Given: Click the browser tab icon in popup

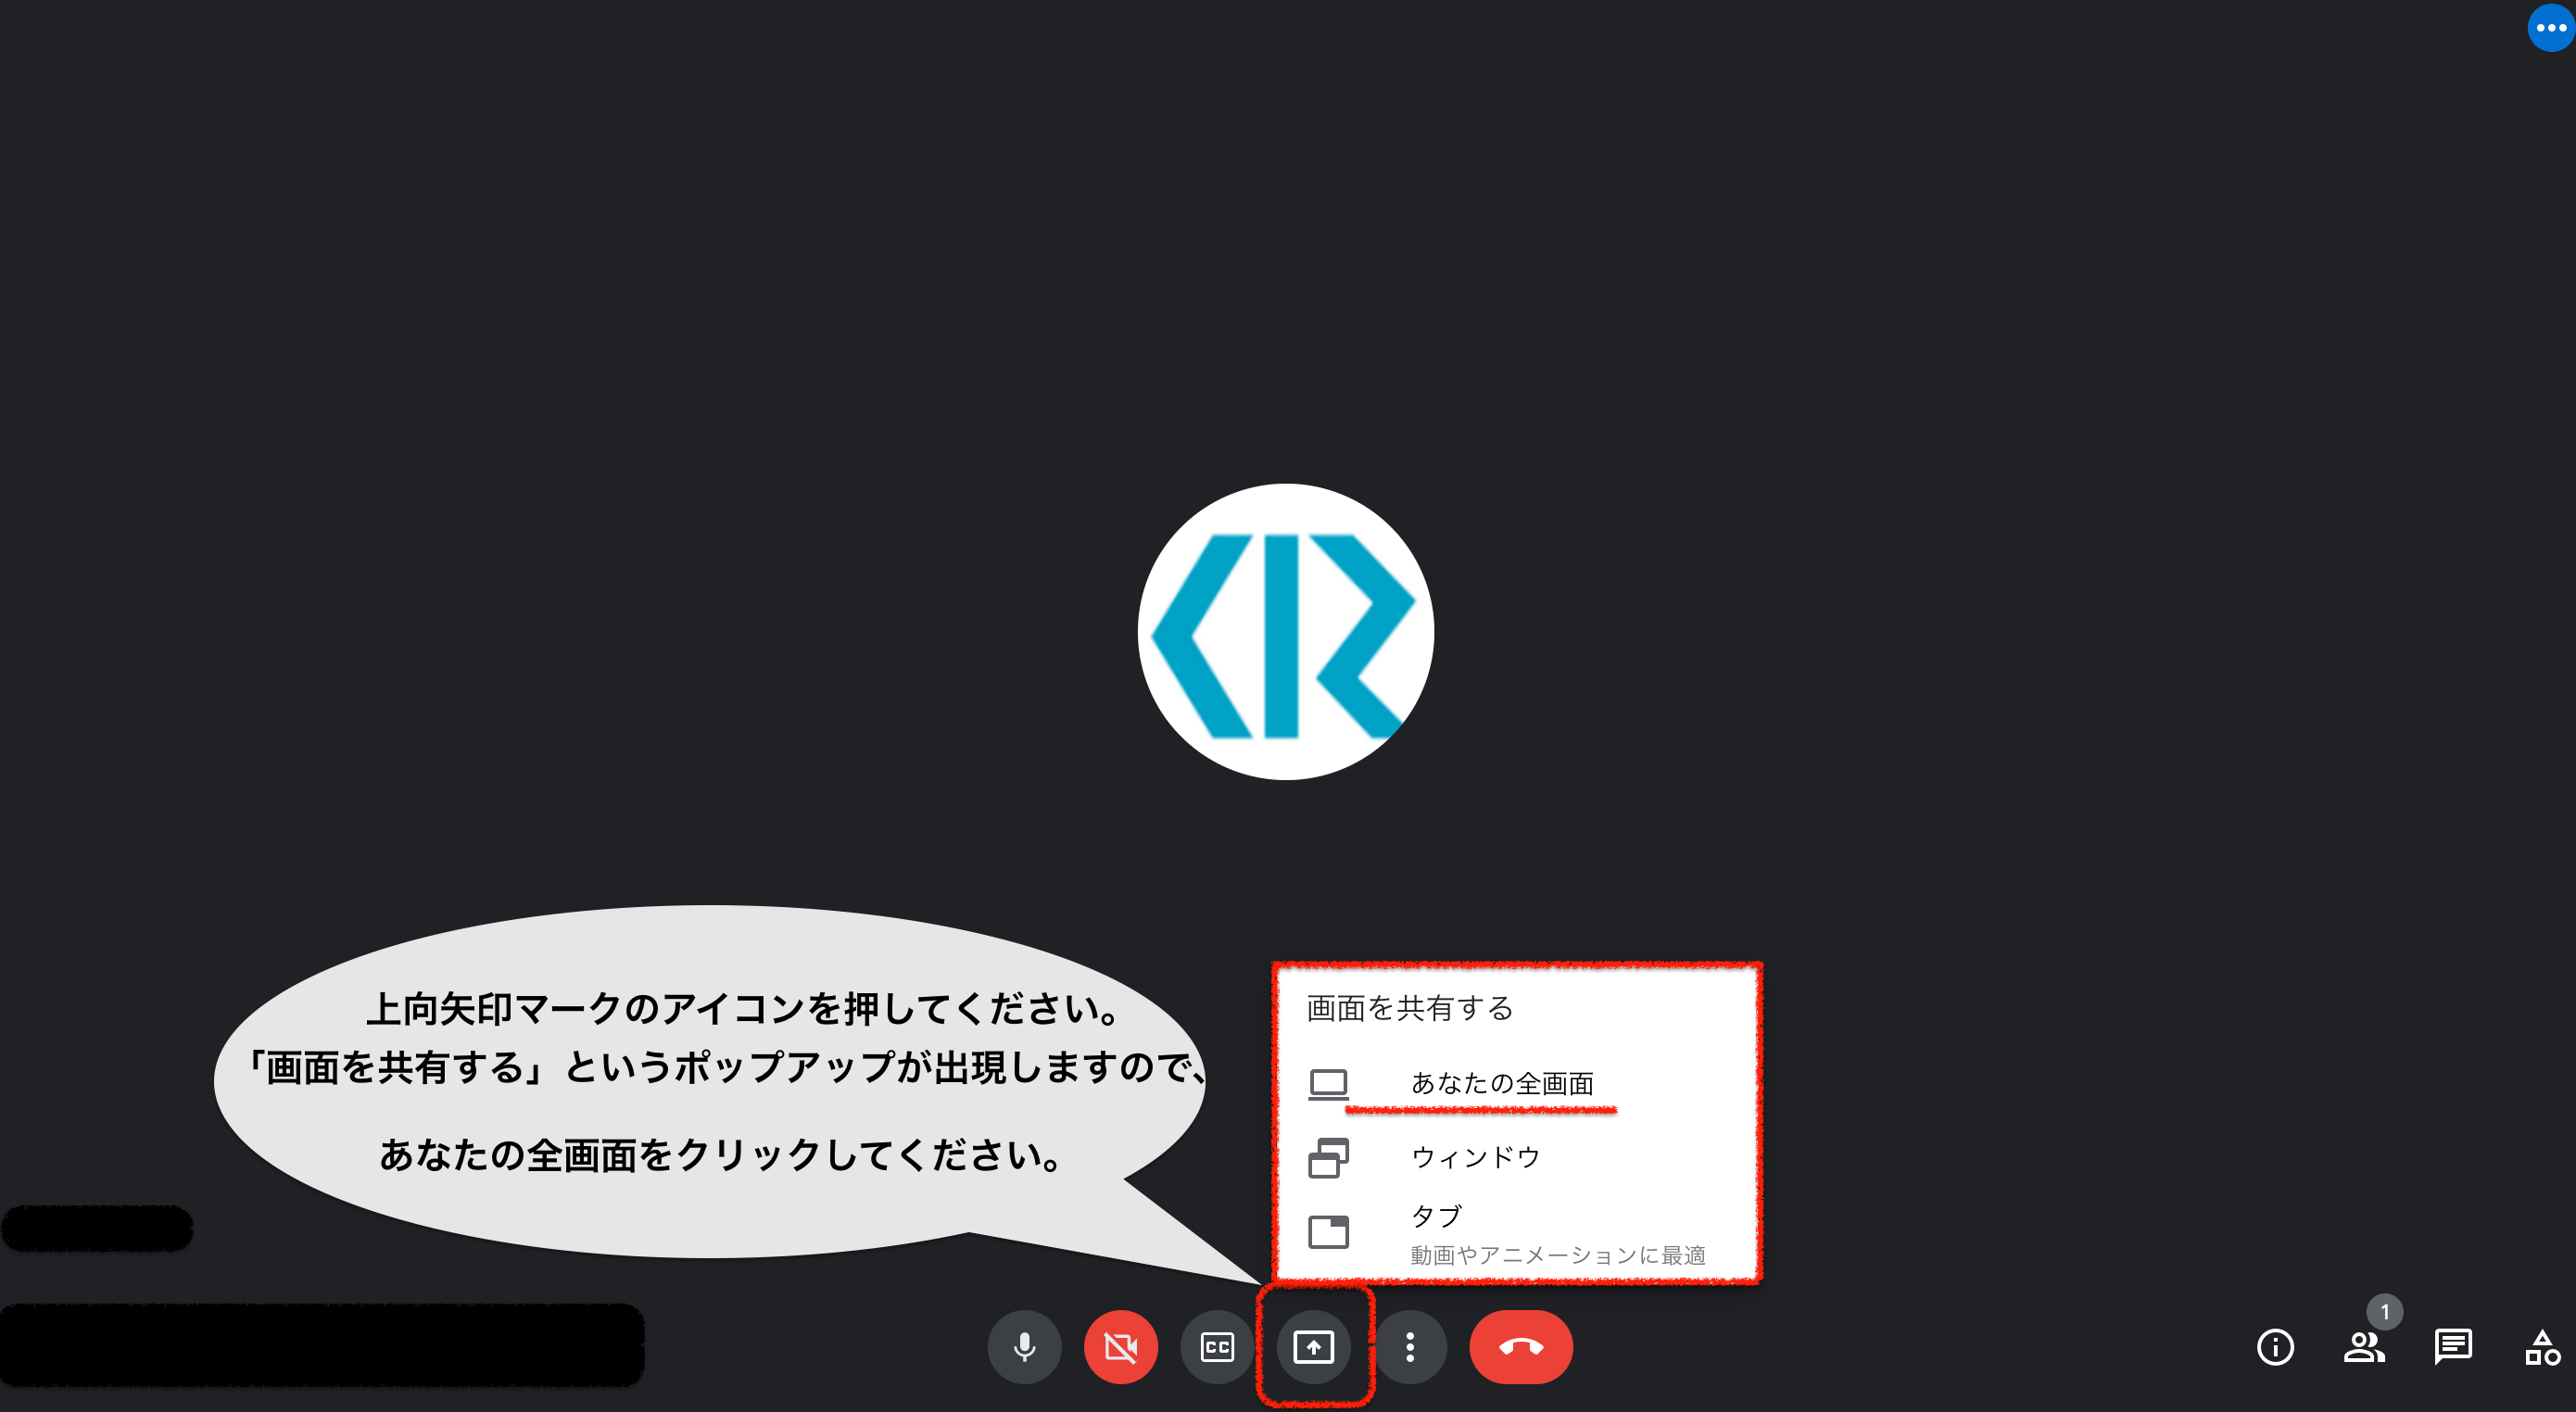Looking at the screenshot, I should [1328, 1232].
